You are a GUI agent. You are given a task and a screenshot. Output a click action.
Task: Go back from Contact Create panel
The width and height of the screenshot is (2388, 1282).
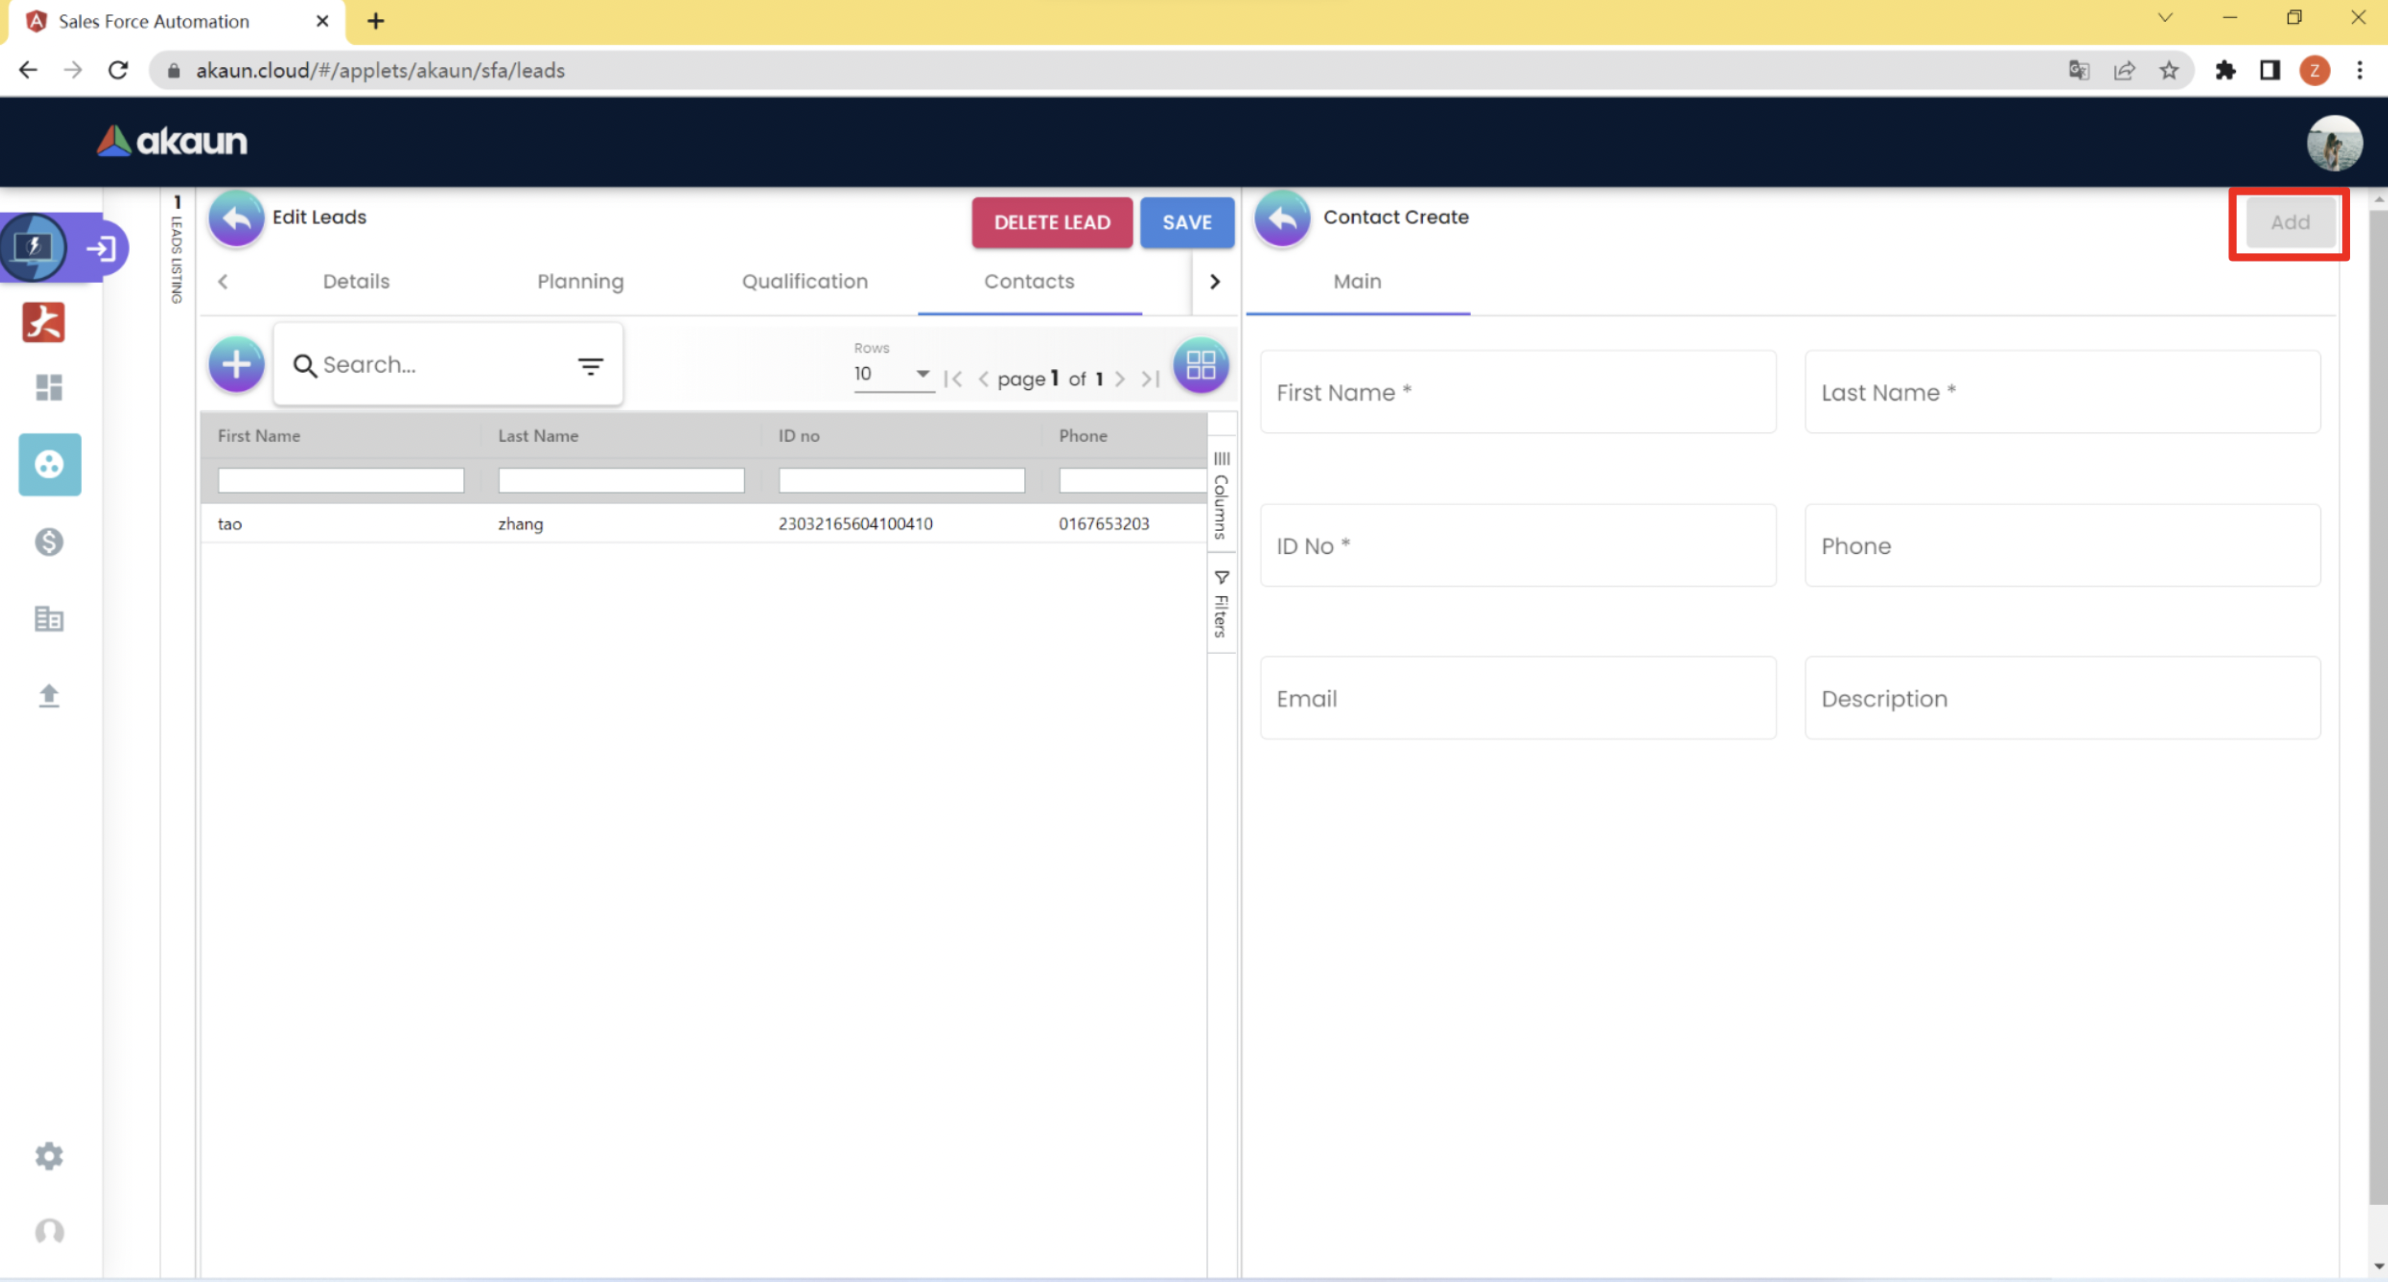[1281, 218]
